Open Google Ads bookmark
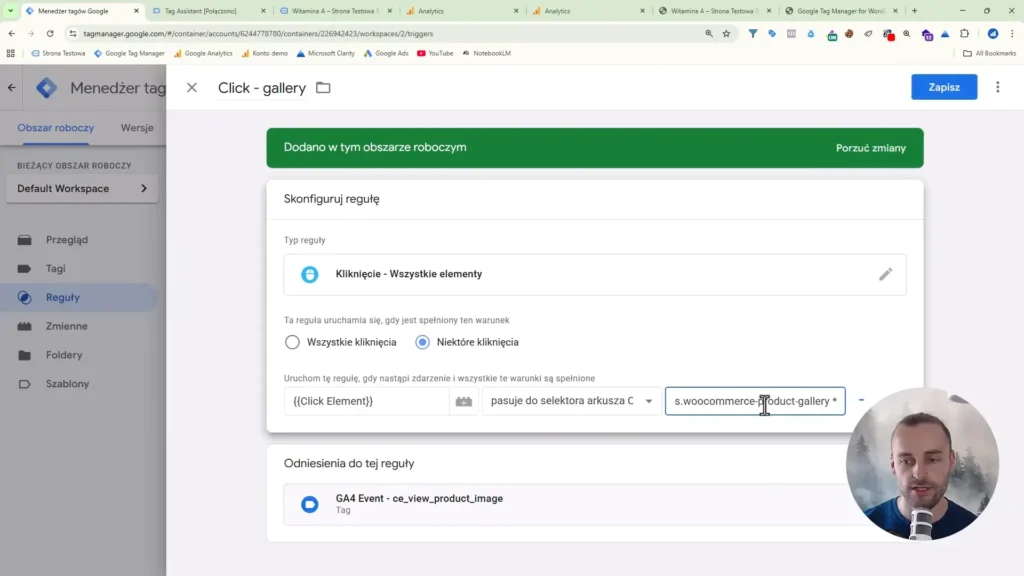Viewport: 1024px width, 576px height. pos(386,54)
